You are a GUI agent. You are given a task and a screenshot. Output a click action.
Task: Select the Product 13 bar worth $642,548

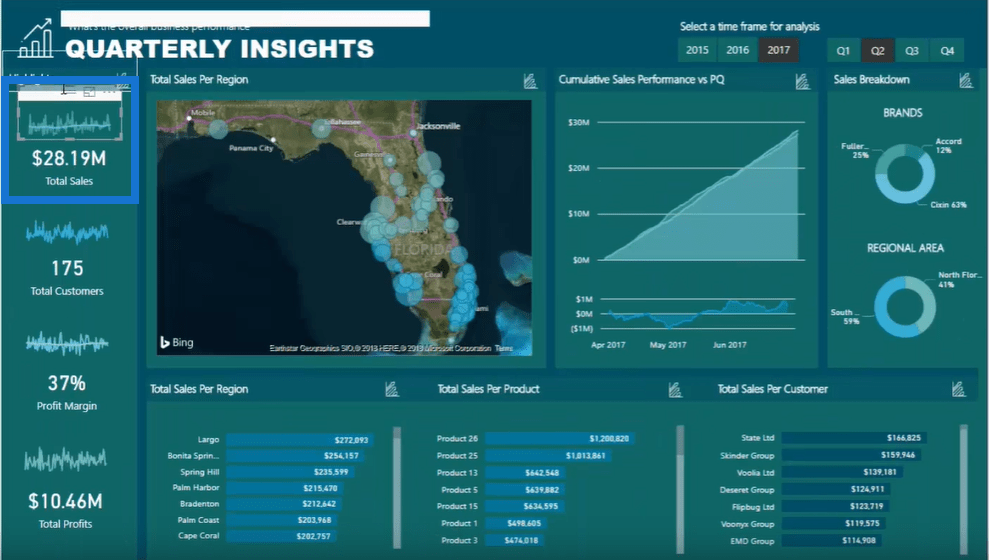[x=525, y=472]
